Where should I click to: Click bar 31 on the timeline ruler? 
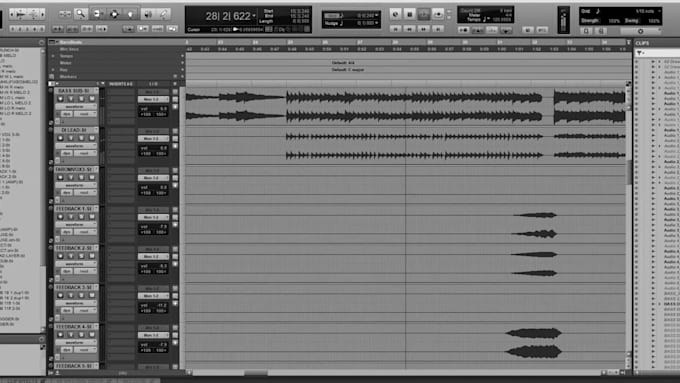point(500,43)
